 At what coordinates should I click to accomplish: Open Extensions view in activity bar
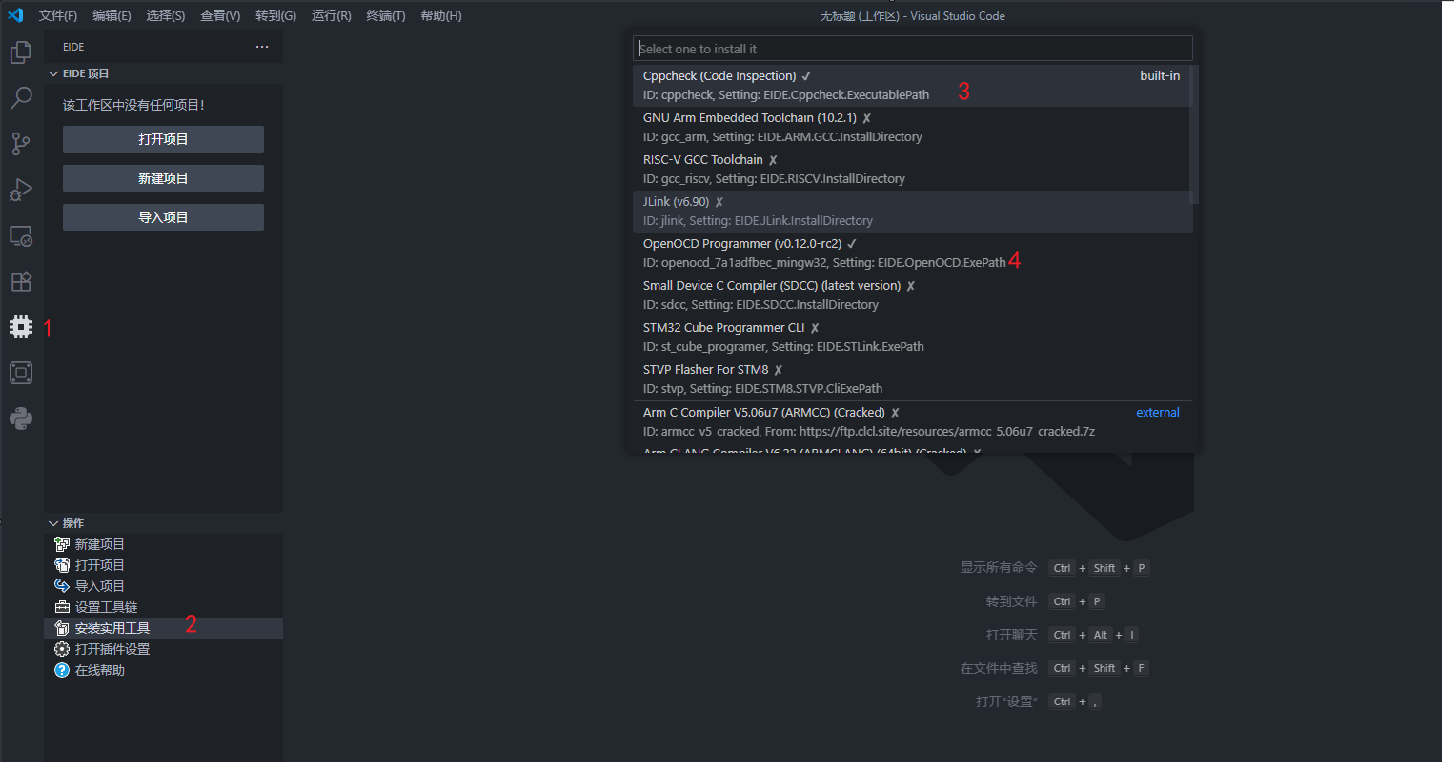[21, 282]
